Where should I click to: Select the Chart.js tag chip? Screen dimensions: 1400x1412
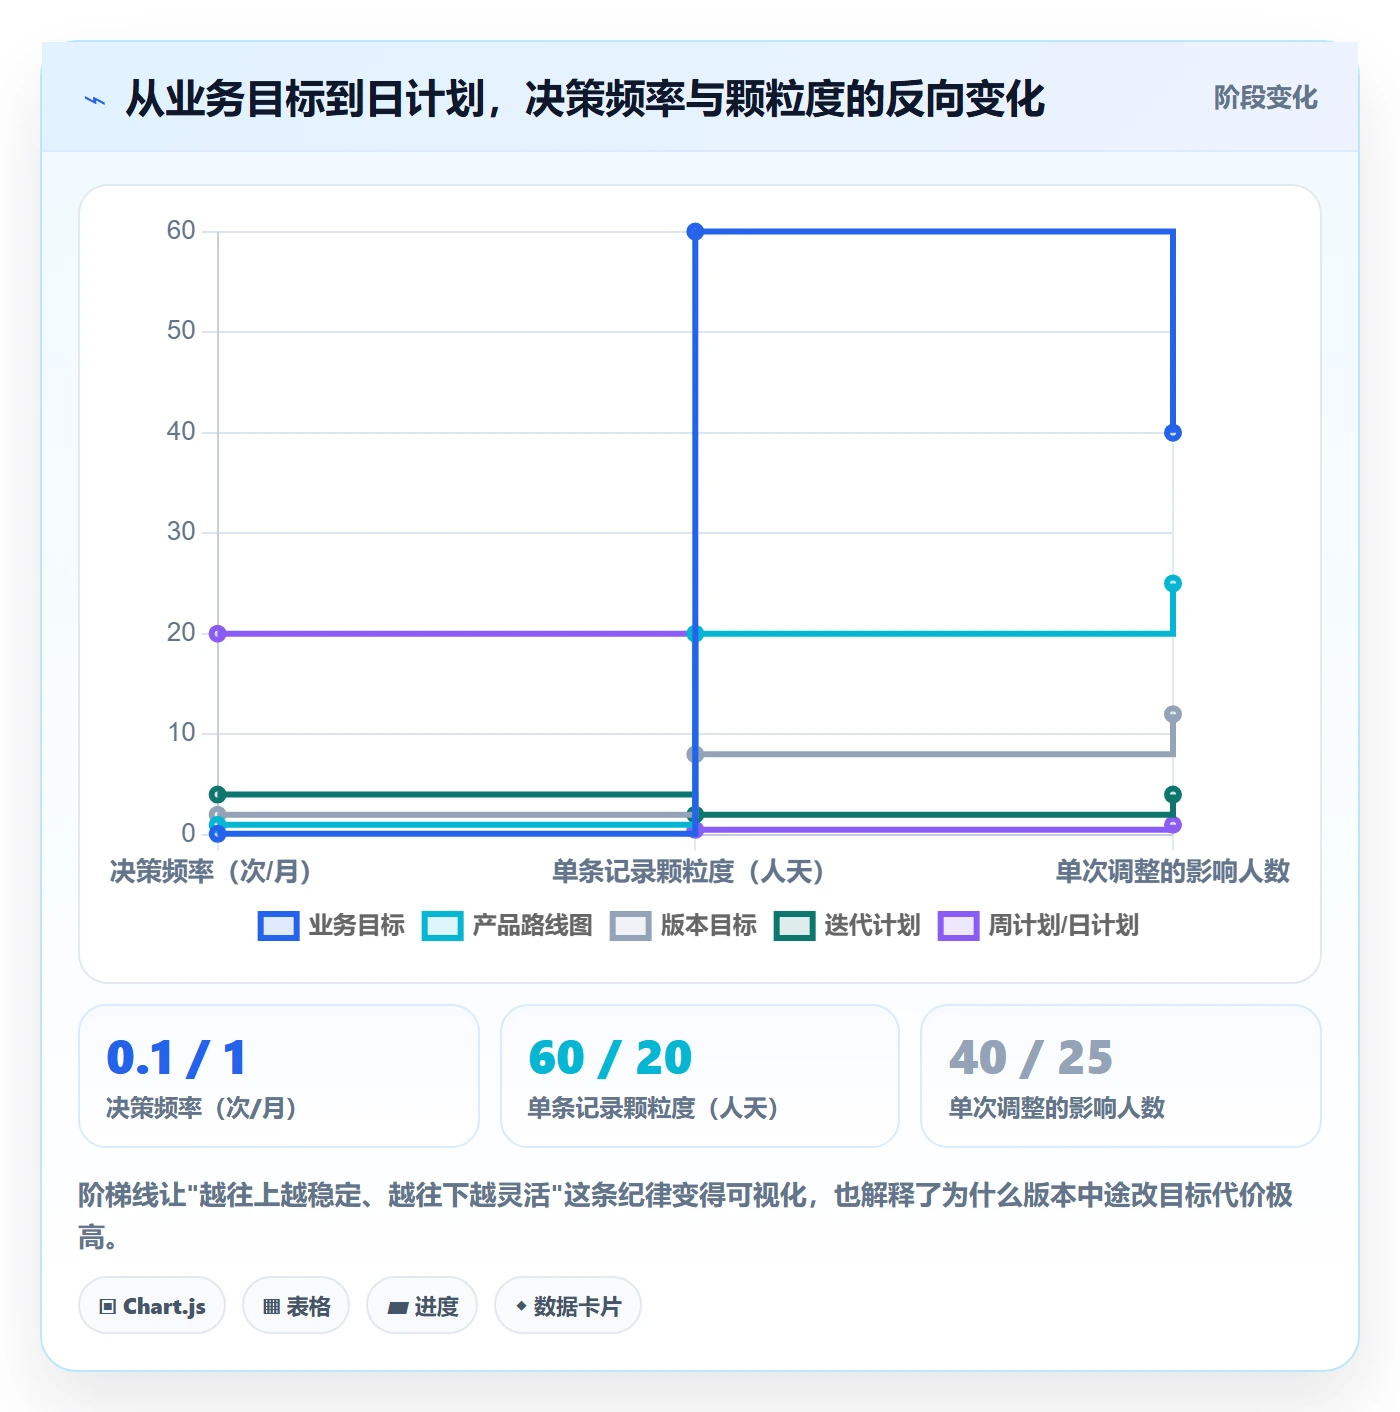pyautogui.click(x=152, y=1306)
